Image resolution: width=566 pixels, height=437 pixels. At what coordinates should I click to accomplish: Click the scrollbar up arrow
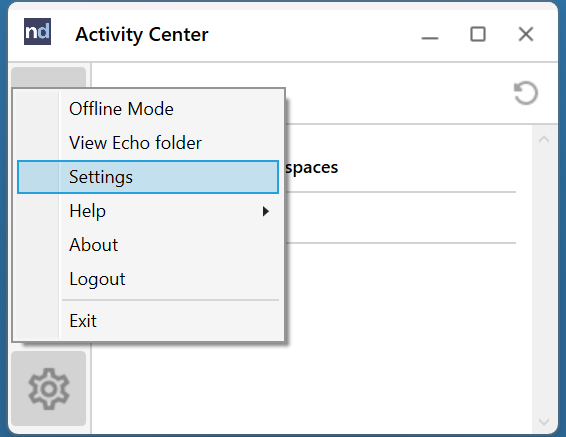tap(544, 140)
